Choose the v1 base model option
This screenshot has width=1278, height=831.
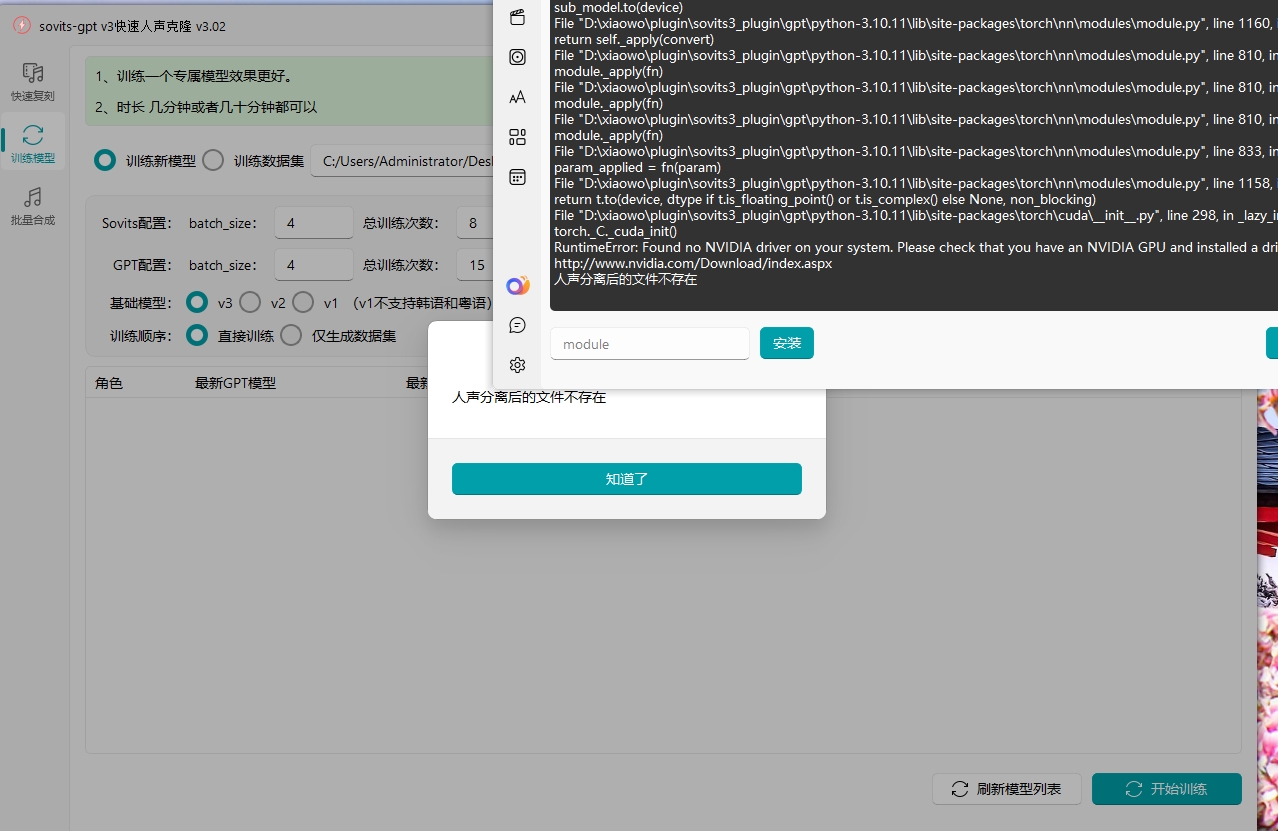(x=303, y=302)
